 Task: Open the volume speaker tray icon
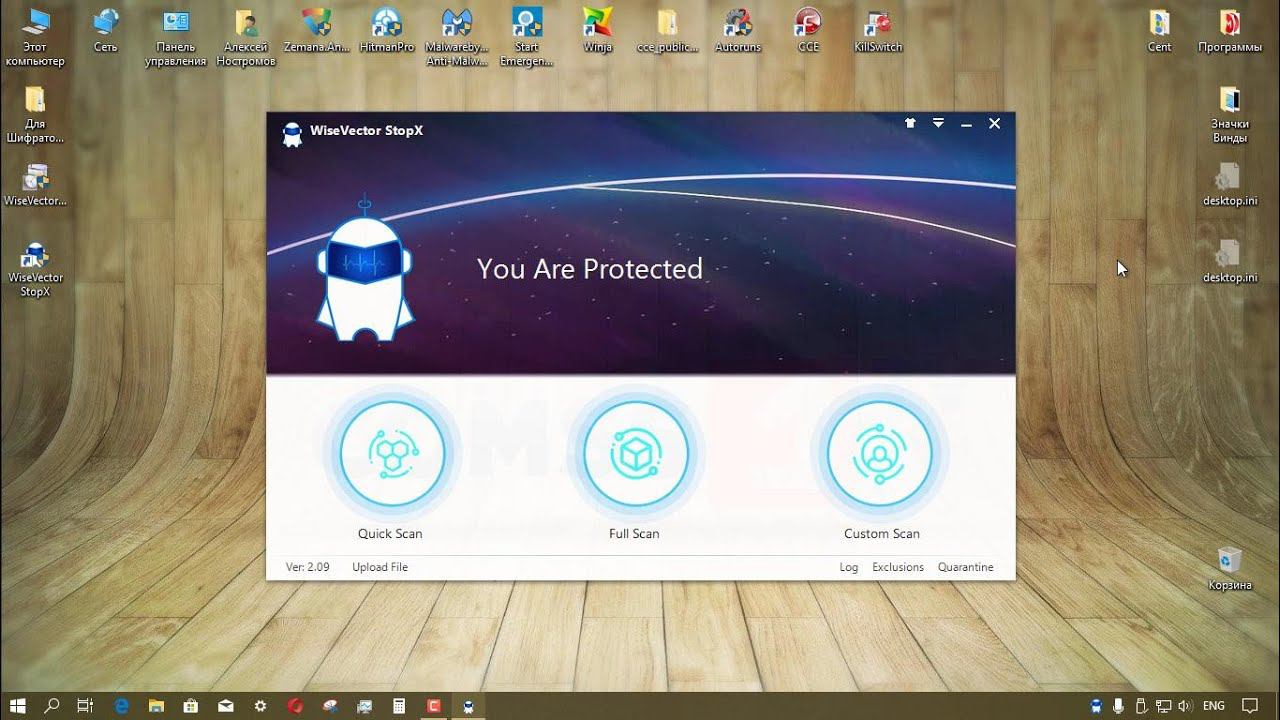[x=1185, y=706]
